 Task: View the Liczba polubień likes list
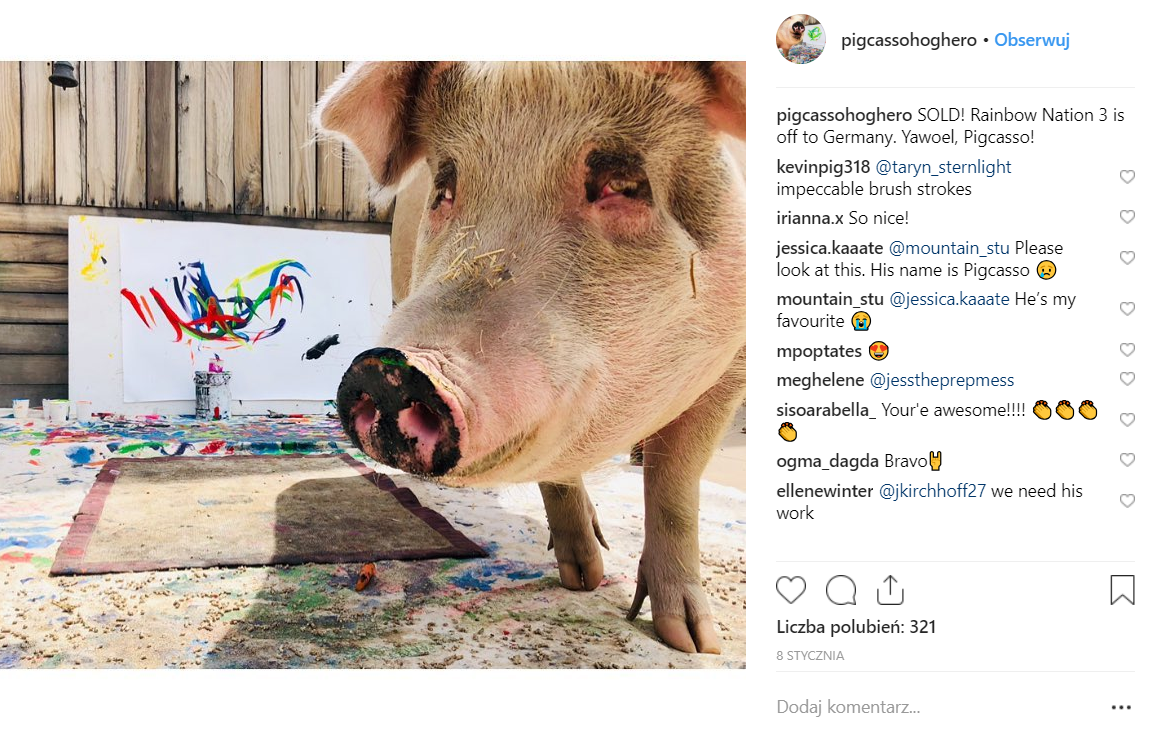(x=856, y=627)
